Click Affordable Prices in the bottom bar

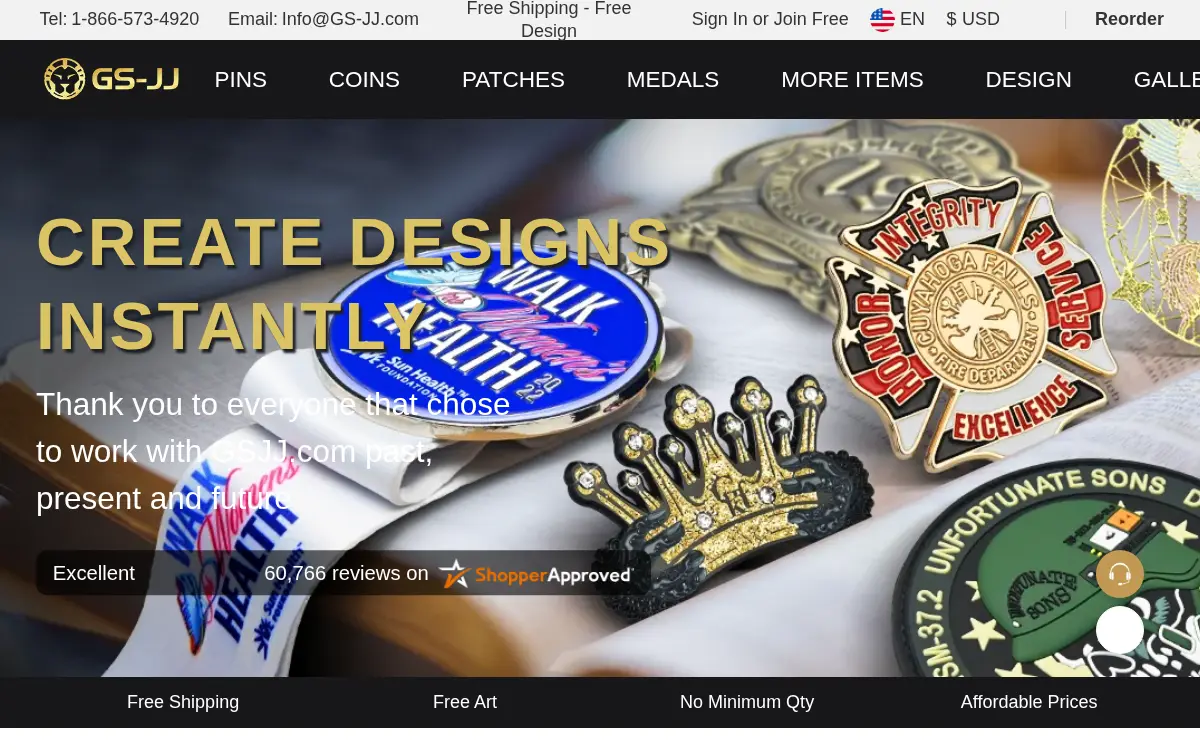(x=1029, y=702)
